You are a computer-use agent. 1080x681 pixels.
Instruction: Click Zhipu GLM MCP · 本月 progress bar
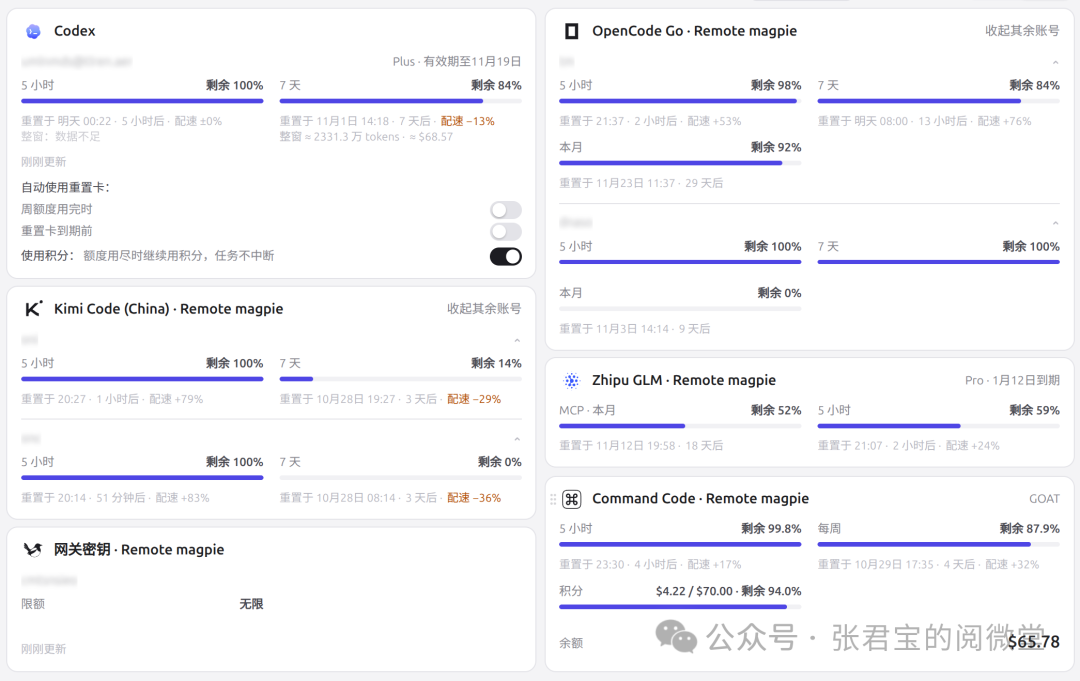click(680, 426)
